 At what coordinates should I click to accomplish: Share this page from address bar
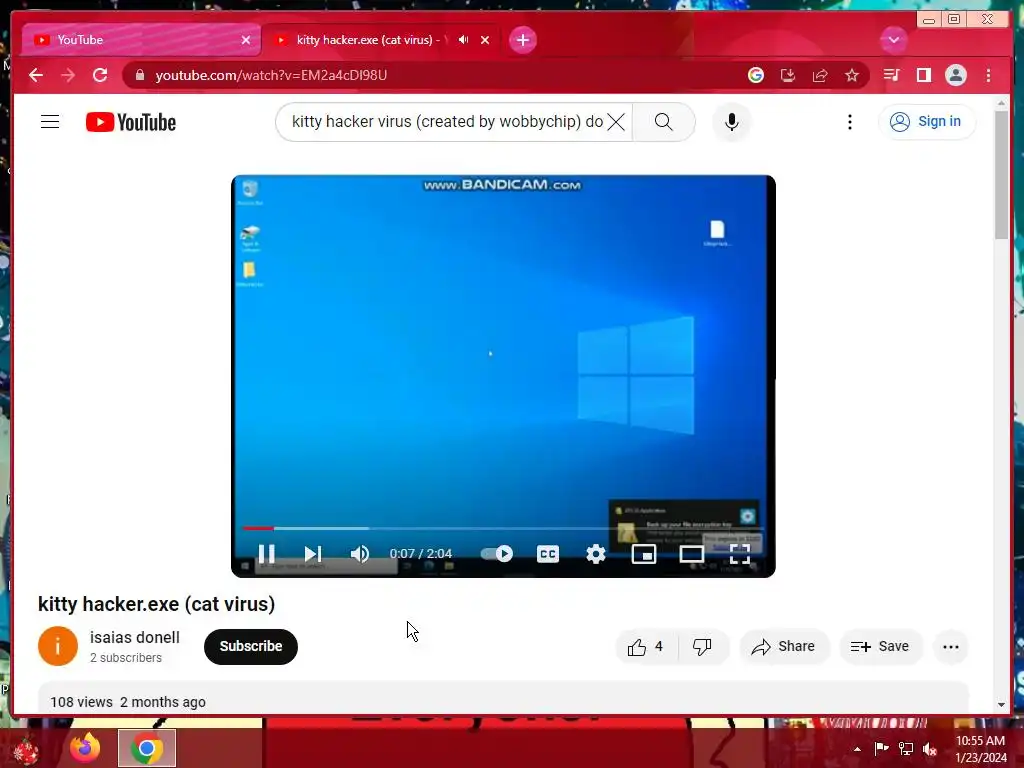click(x=820, y=76)
